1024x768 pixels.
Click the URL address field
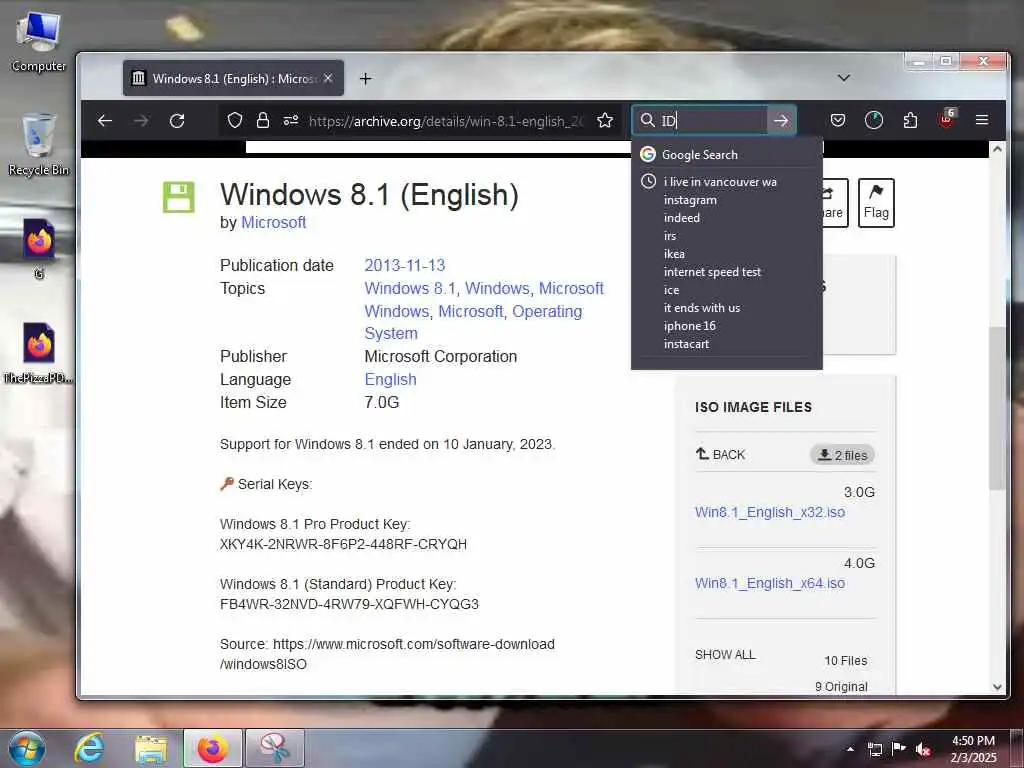click(x=447, y=121)
